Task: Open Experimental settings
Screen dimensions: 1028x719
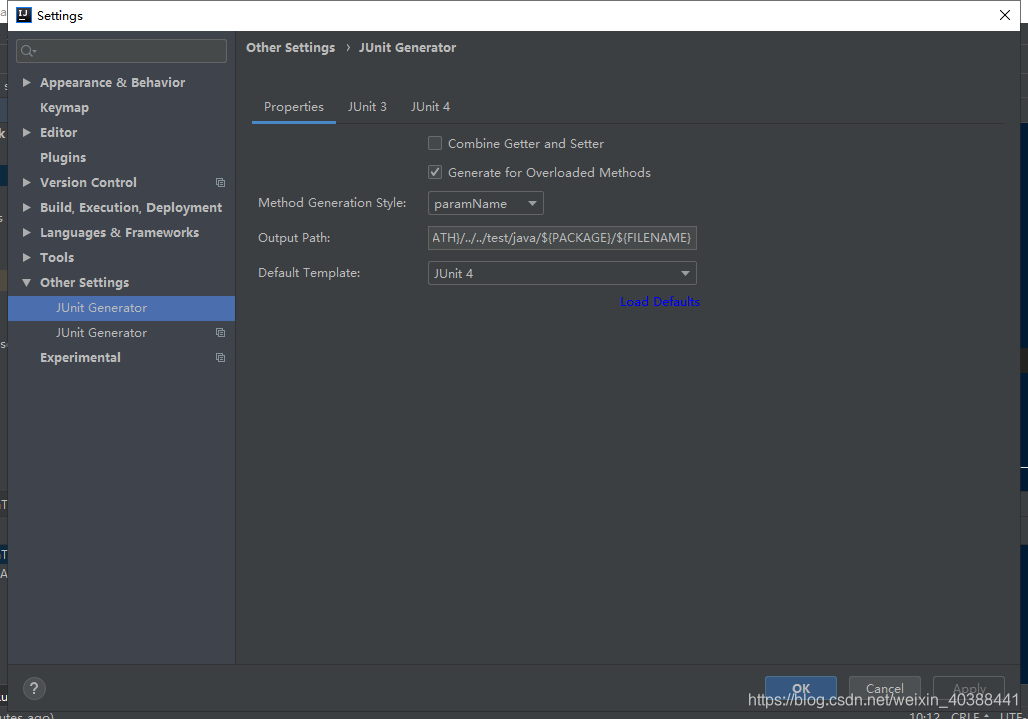Action: click(x=80, y=358)
